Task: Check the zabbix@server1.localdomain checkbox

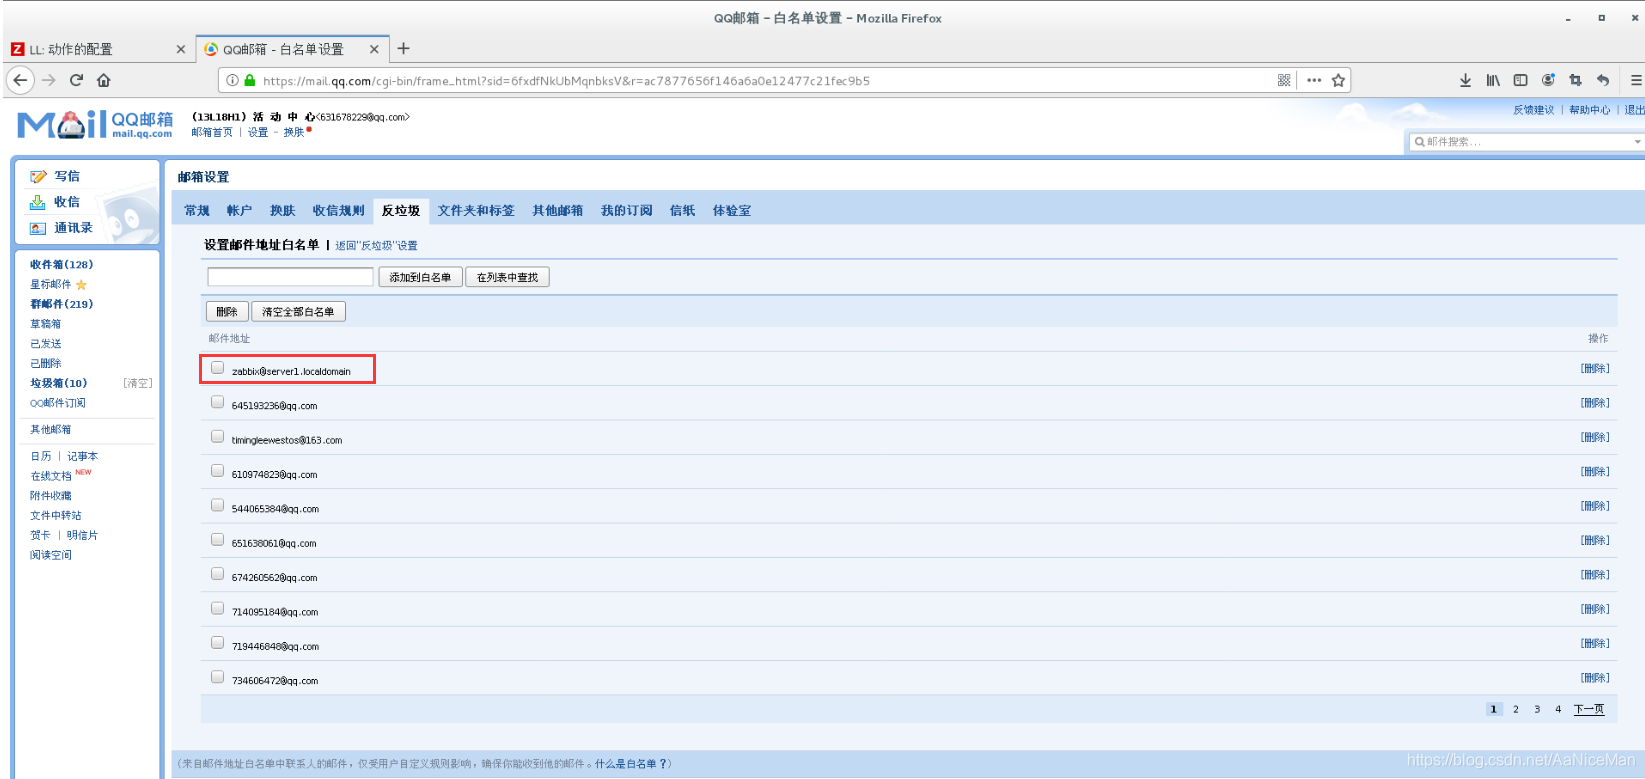Action: pyautogui.click(x=217, y=368)
